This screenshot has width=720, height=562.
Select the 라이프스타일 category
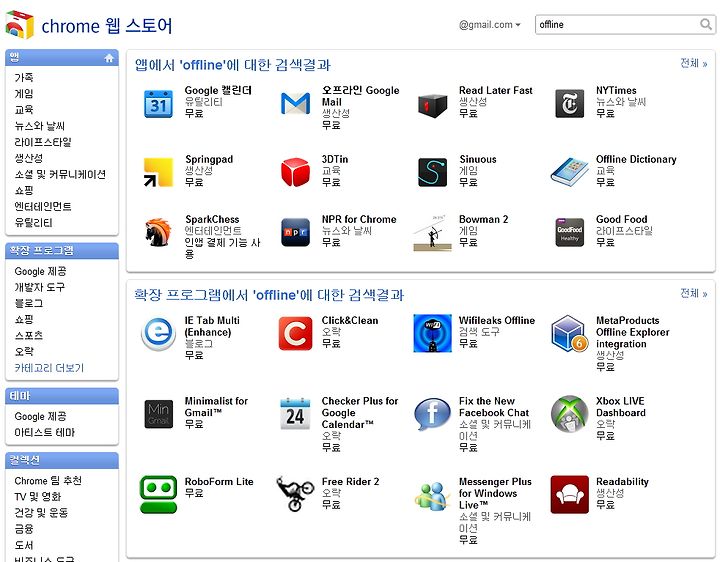(43, 142)
